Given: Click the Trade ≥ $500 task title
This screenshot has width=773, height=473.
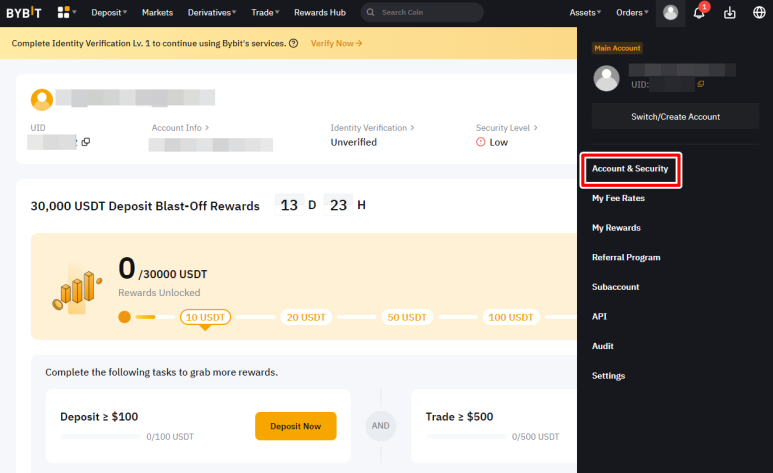Looking at the screenshot, I should coord(459,417).
